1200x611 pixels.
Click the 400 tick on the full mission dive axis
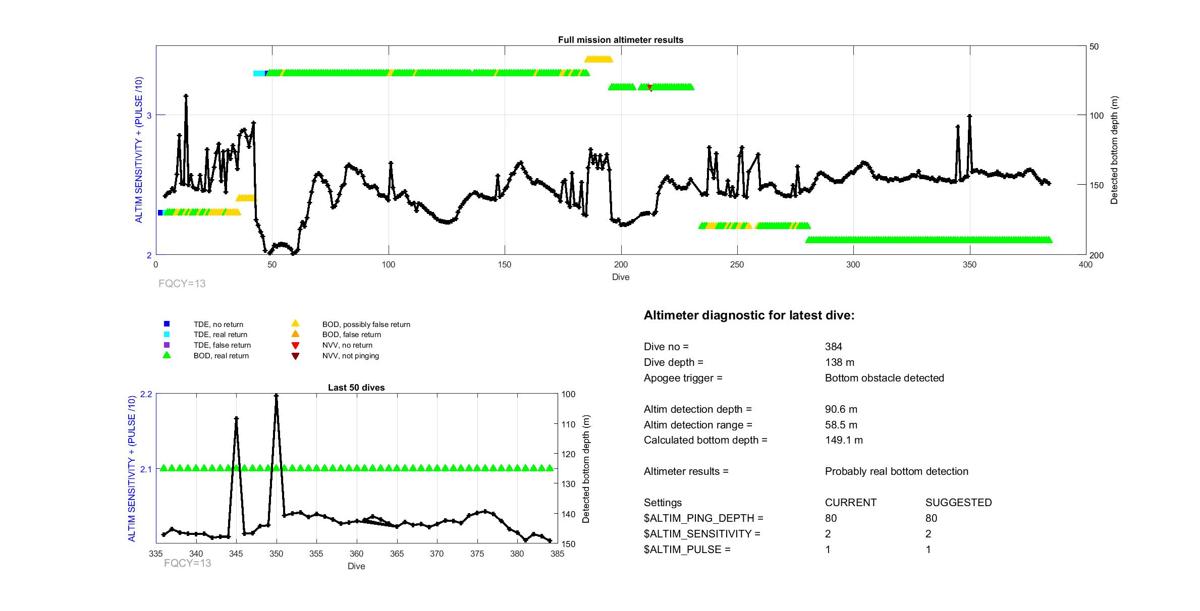click(1086, 265)
